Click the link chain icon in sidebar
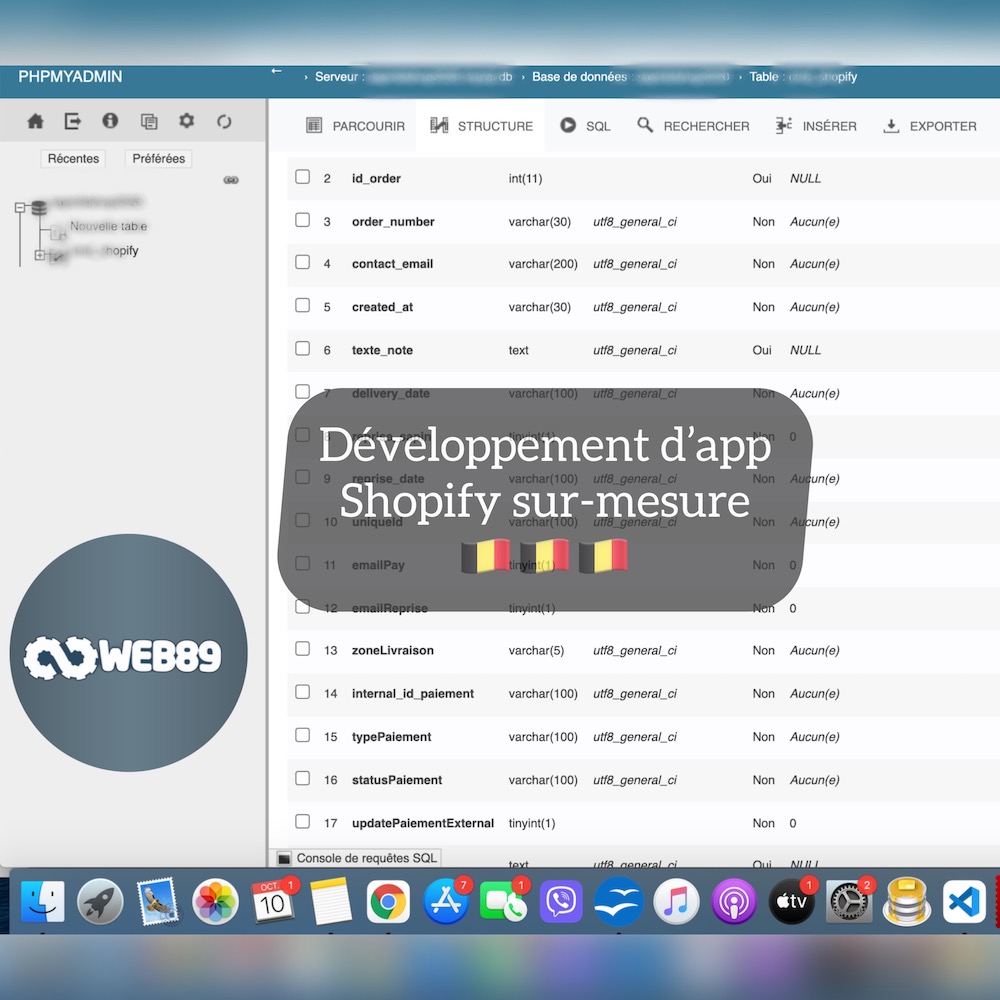The width and height of the screenshot is (1000, 1000). click(231, 180)
